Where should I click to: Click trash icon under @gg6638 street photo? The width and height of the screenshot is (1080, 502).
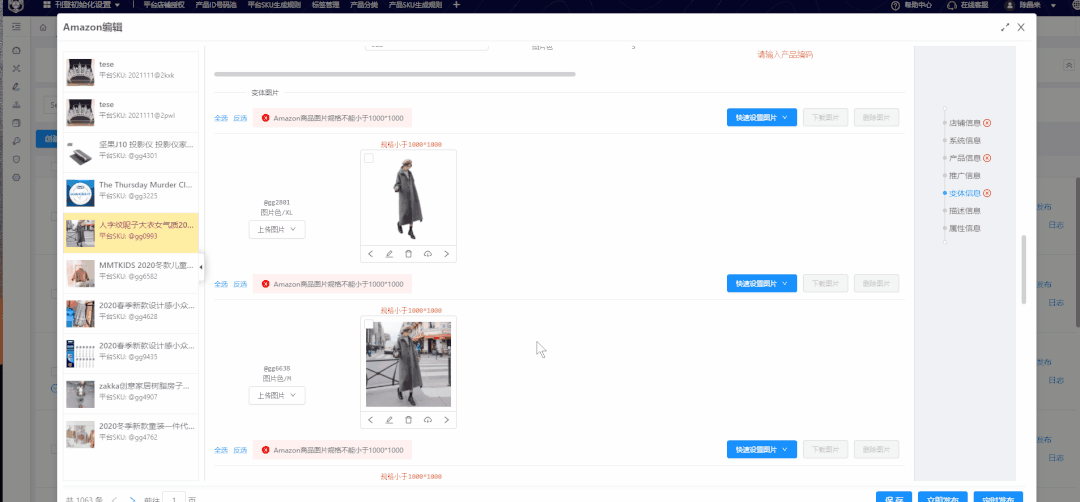408,420
